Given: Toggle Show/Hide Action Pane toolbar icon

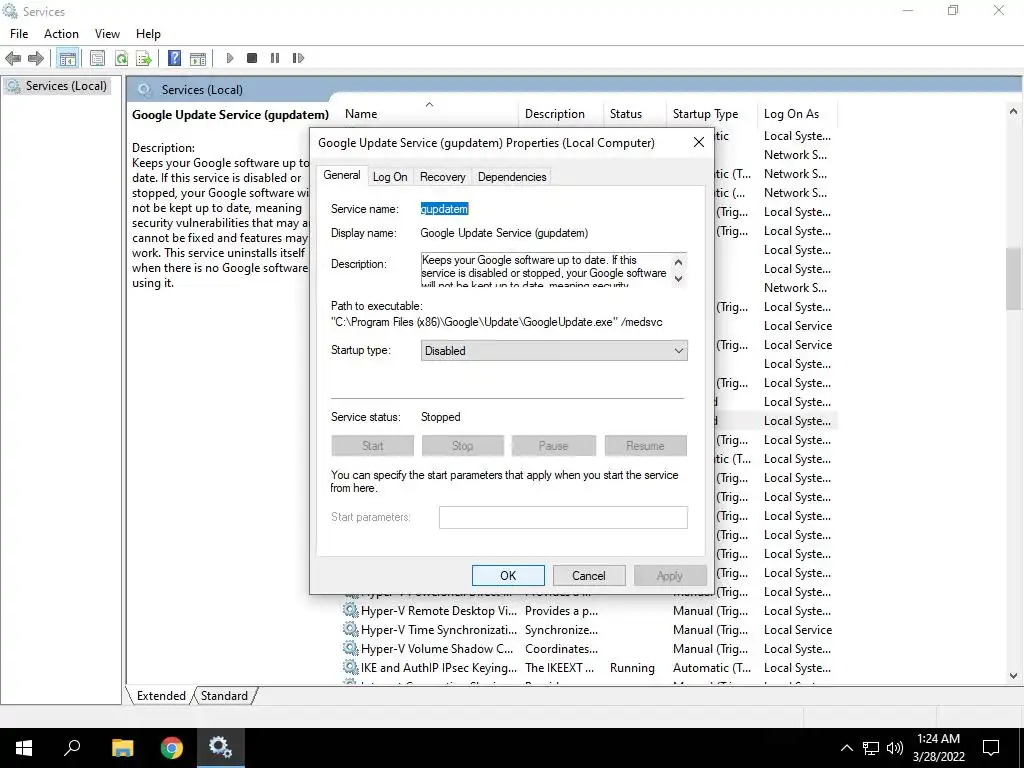Looking at the screenshot, I should [198, 58].
